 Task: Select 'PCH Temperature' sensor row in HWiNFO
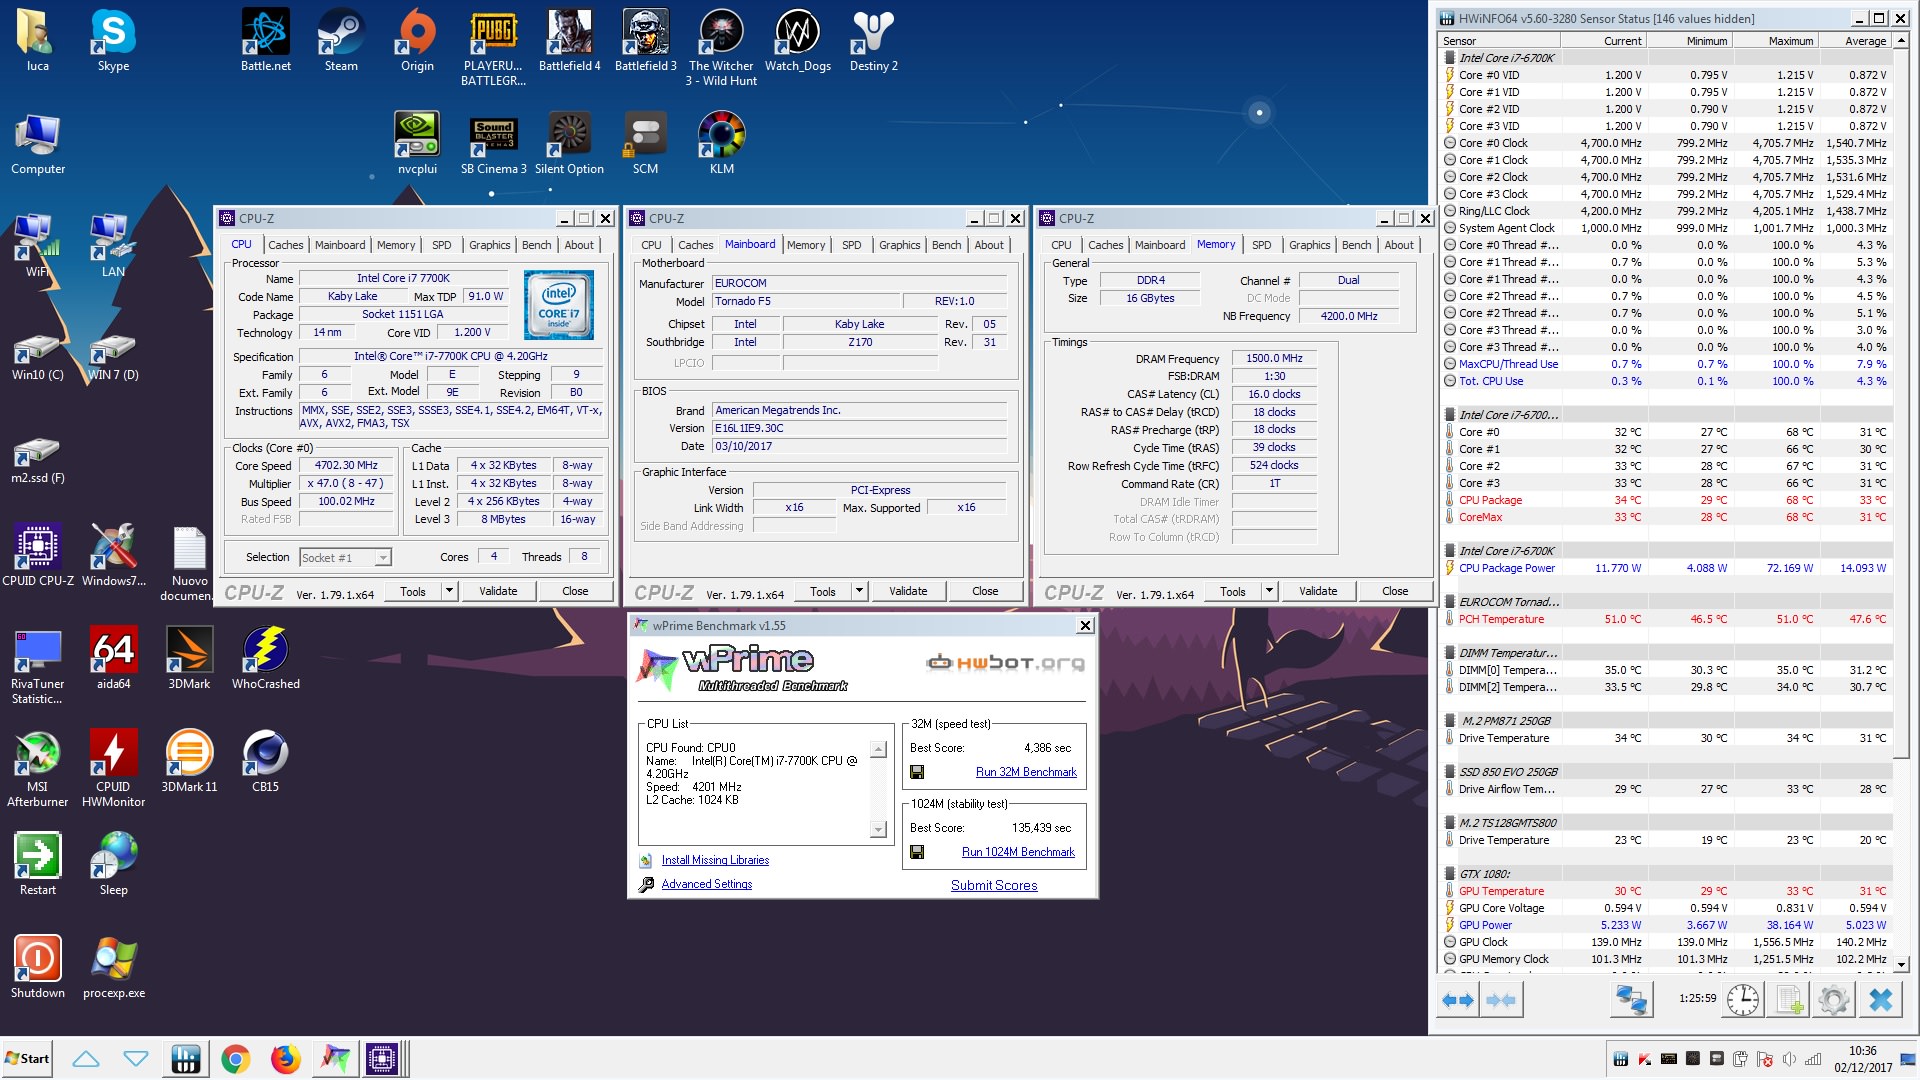(x=1666, y=619)
